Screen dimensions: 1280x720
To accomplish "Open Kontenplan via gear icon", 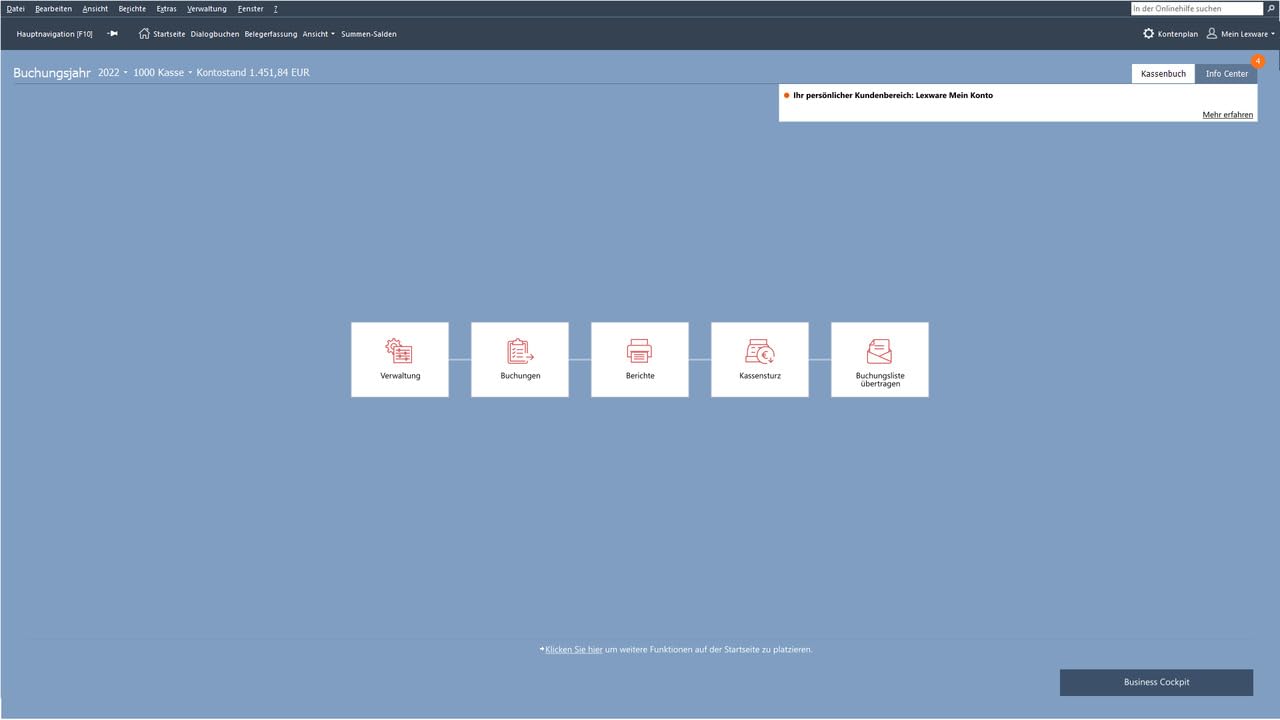I will tap(1148, 34).
